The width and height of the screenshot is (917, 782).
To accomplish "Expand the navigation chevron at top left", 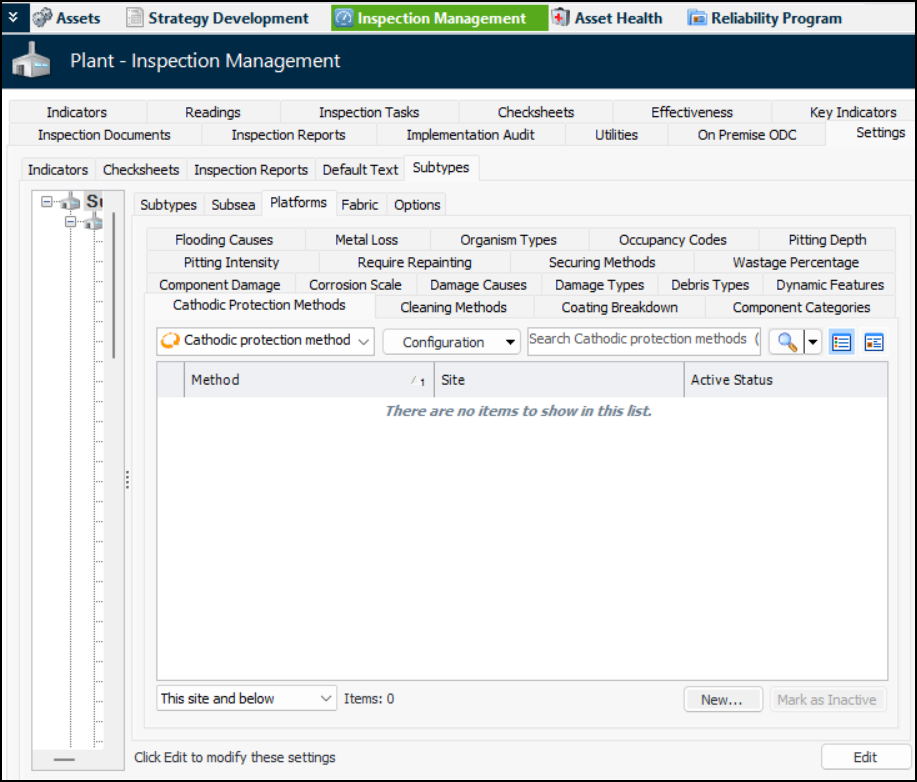I will [x=12, y=18].
